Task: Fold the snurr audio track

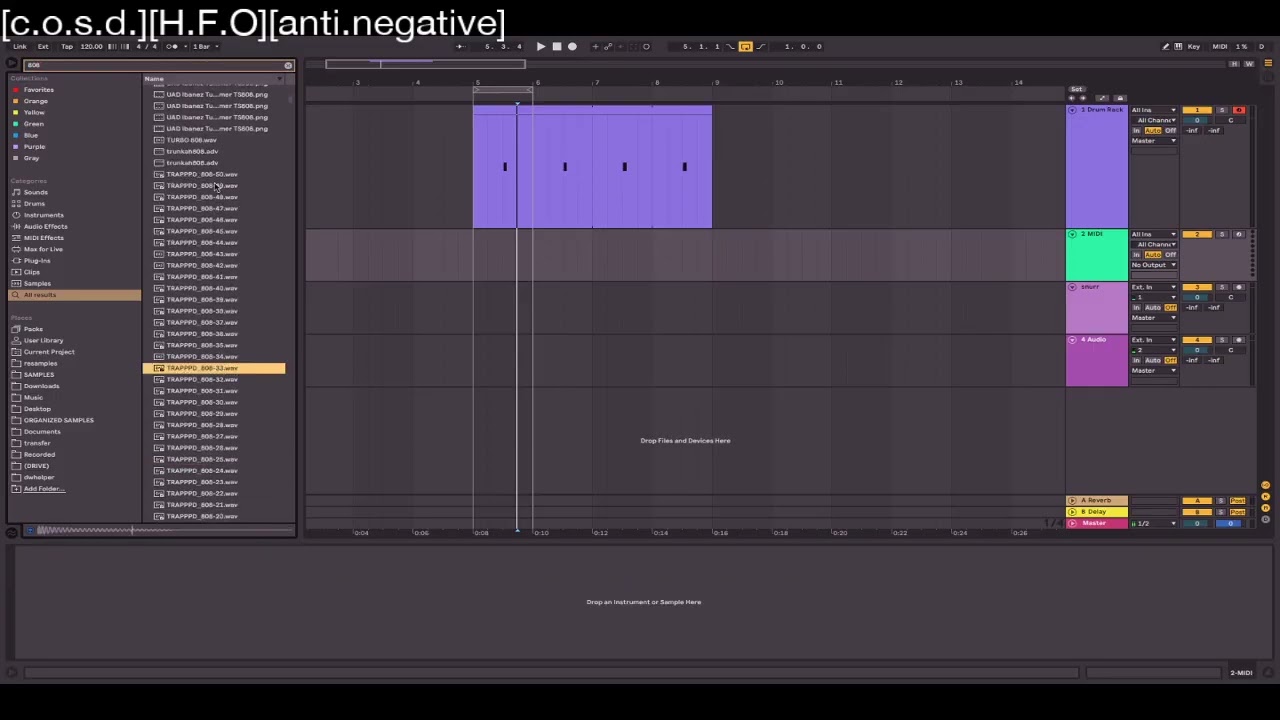Action: pos(1072,287)
